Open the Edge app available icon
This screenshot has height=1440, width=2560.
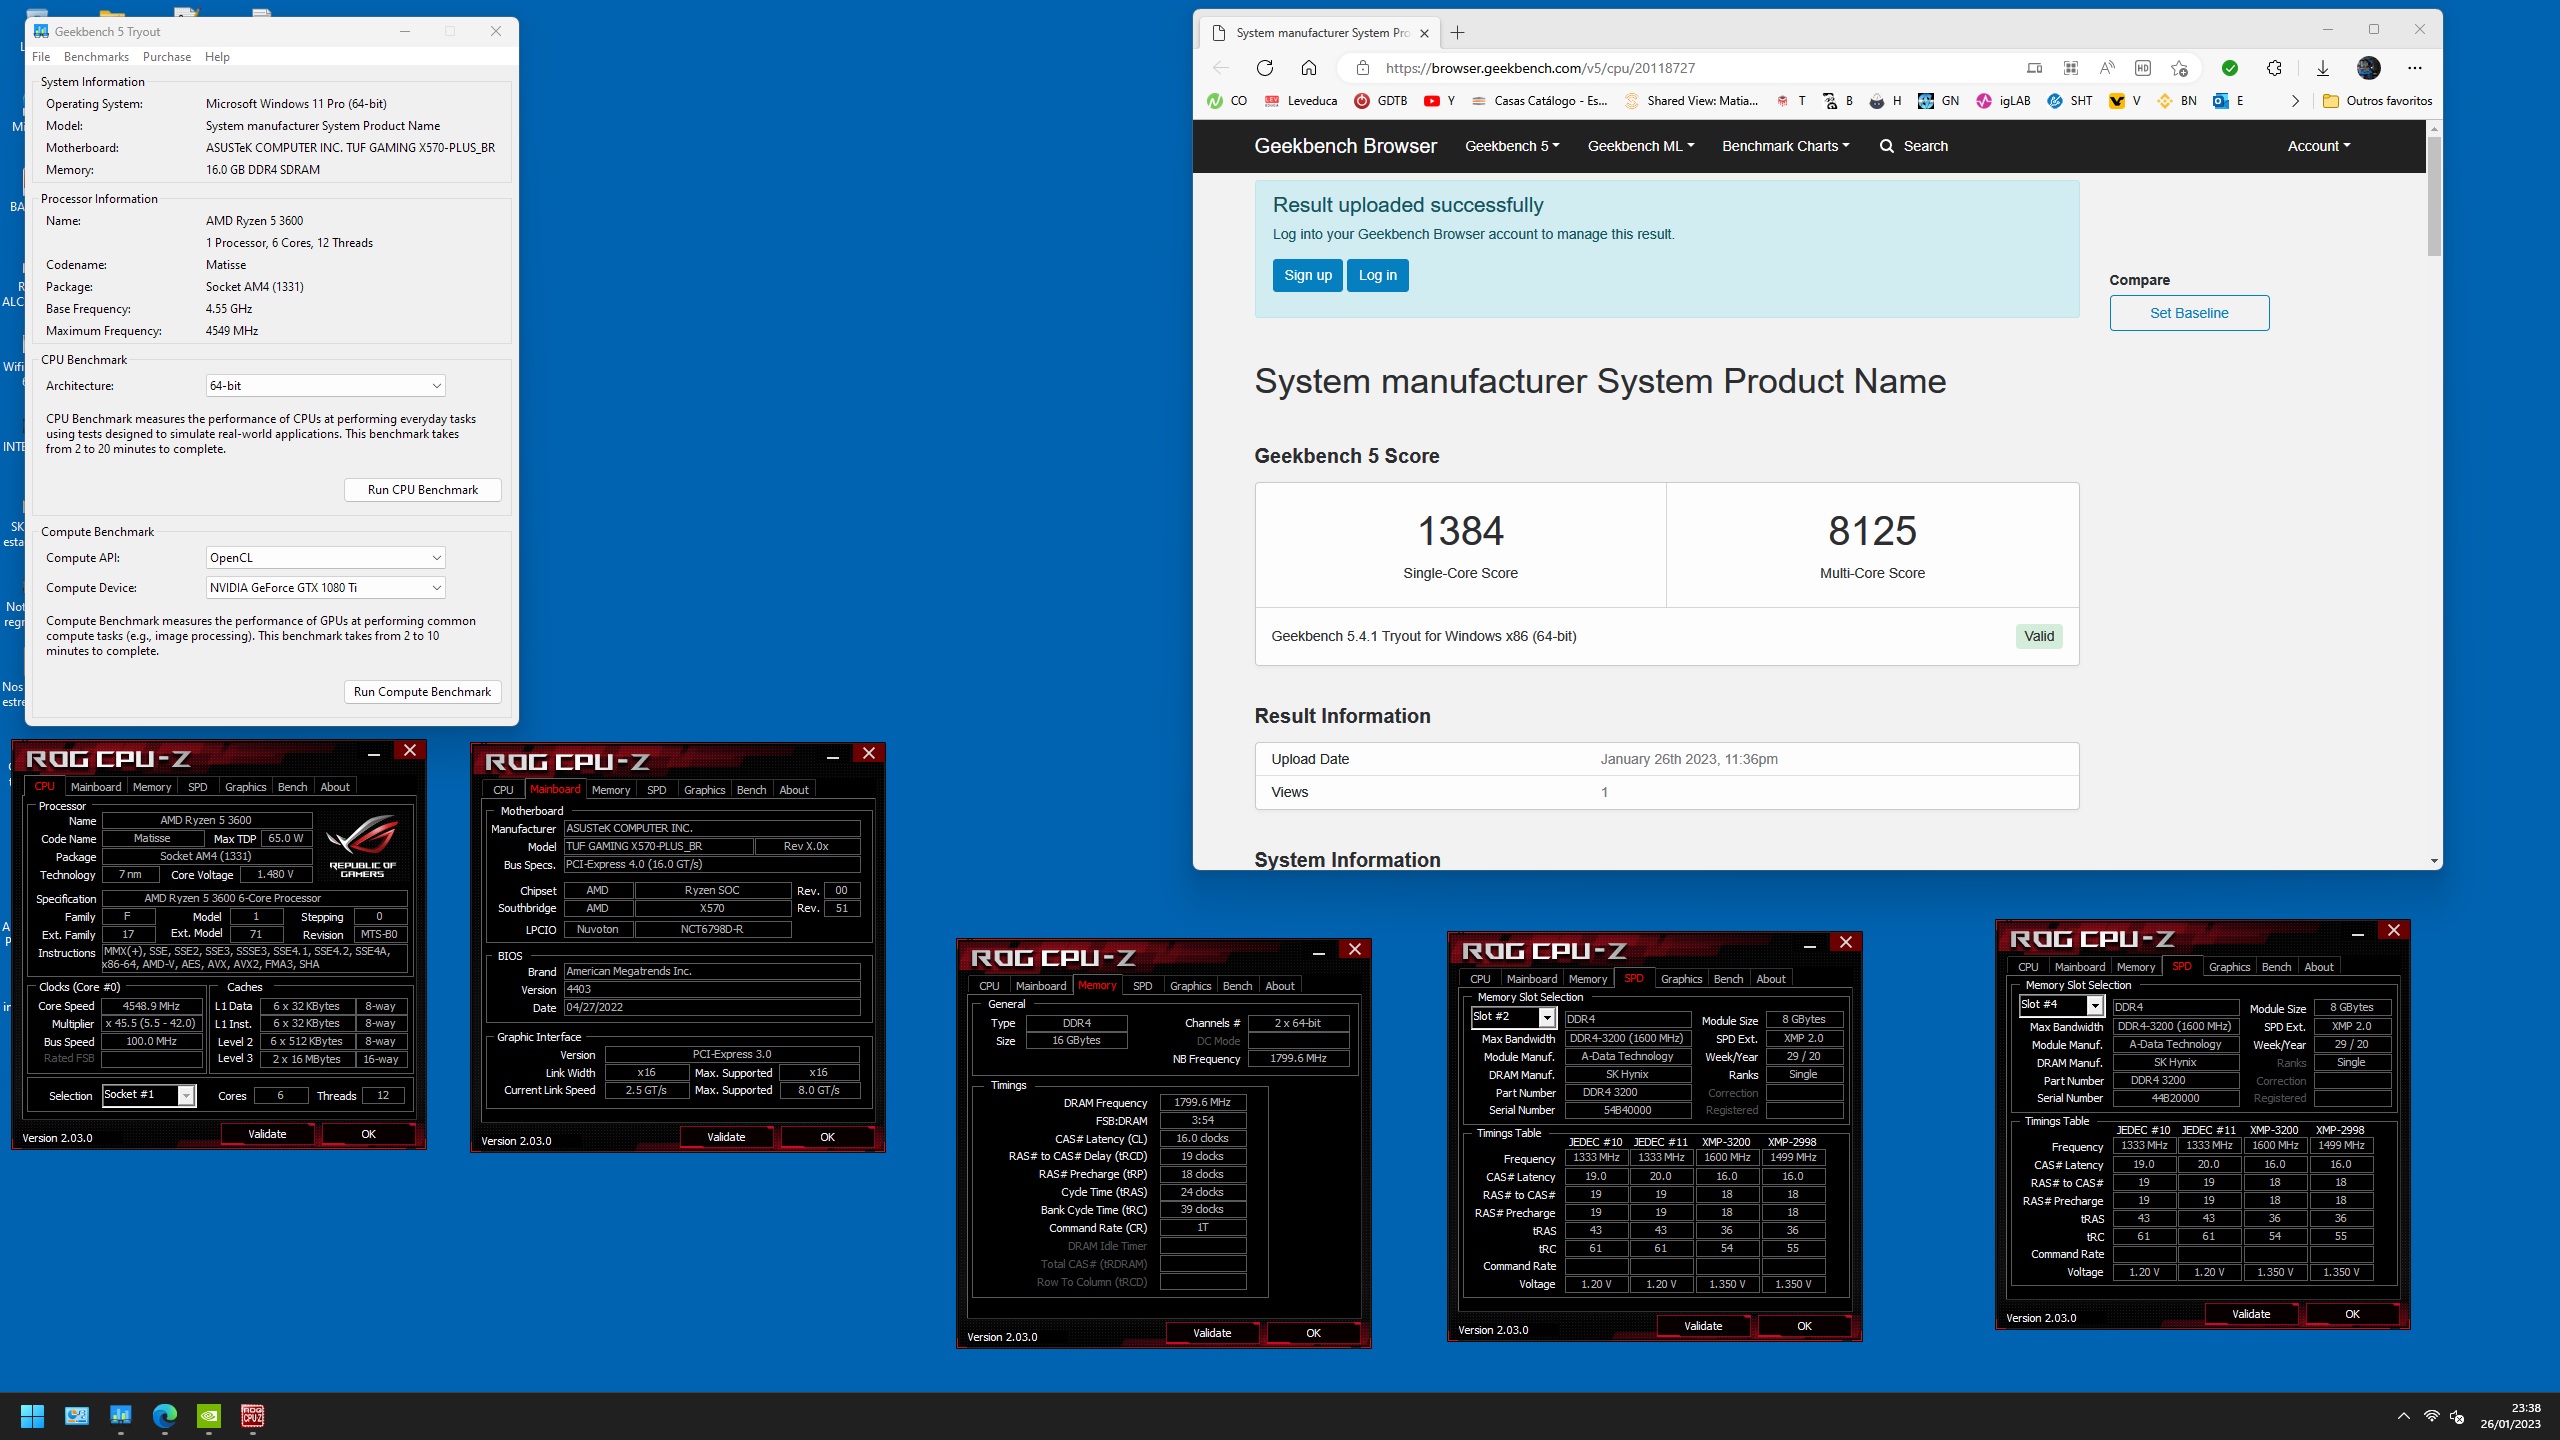pyautogui.click(x=2034, y=68)
